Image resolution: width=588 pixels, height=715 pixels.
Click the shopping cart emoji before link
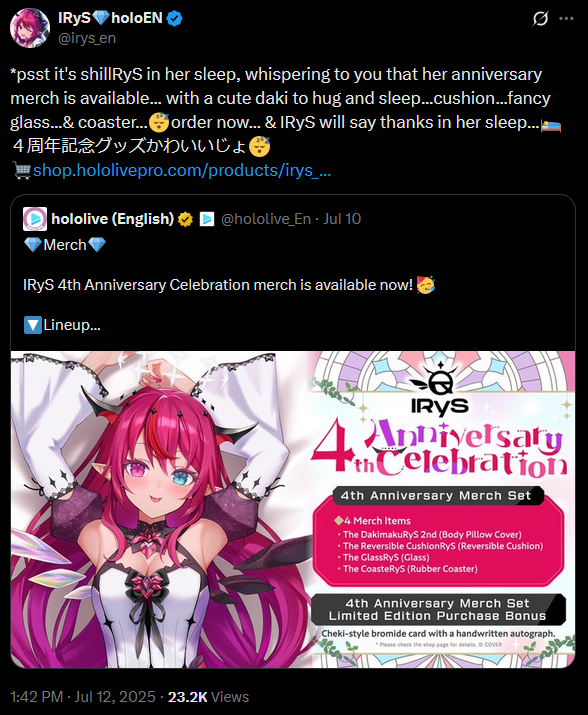tap(21, 171)
